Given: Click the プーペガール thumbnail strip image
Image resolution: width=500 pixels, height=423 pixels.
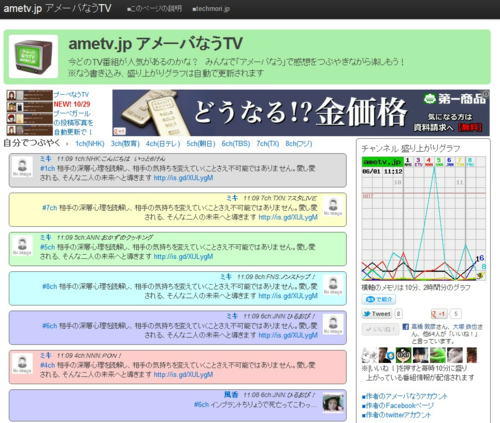Looking at the screenshot, I should (x=29, y=113).
